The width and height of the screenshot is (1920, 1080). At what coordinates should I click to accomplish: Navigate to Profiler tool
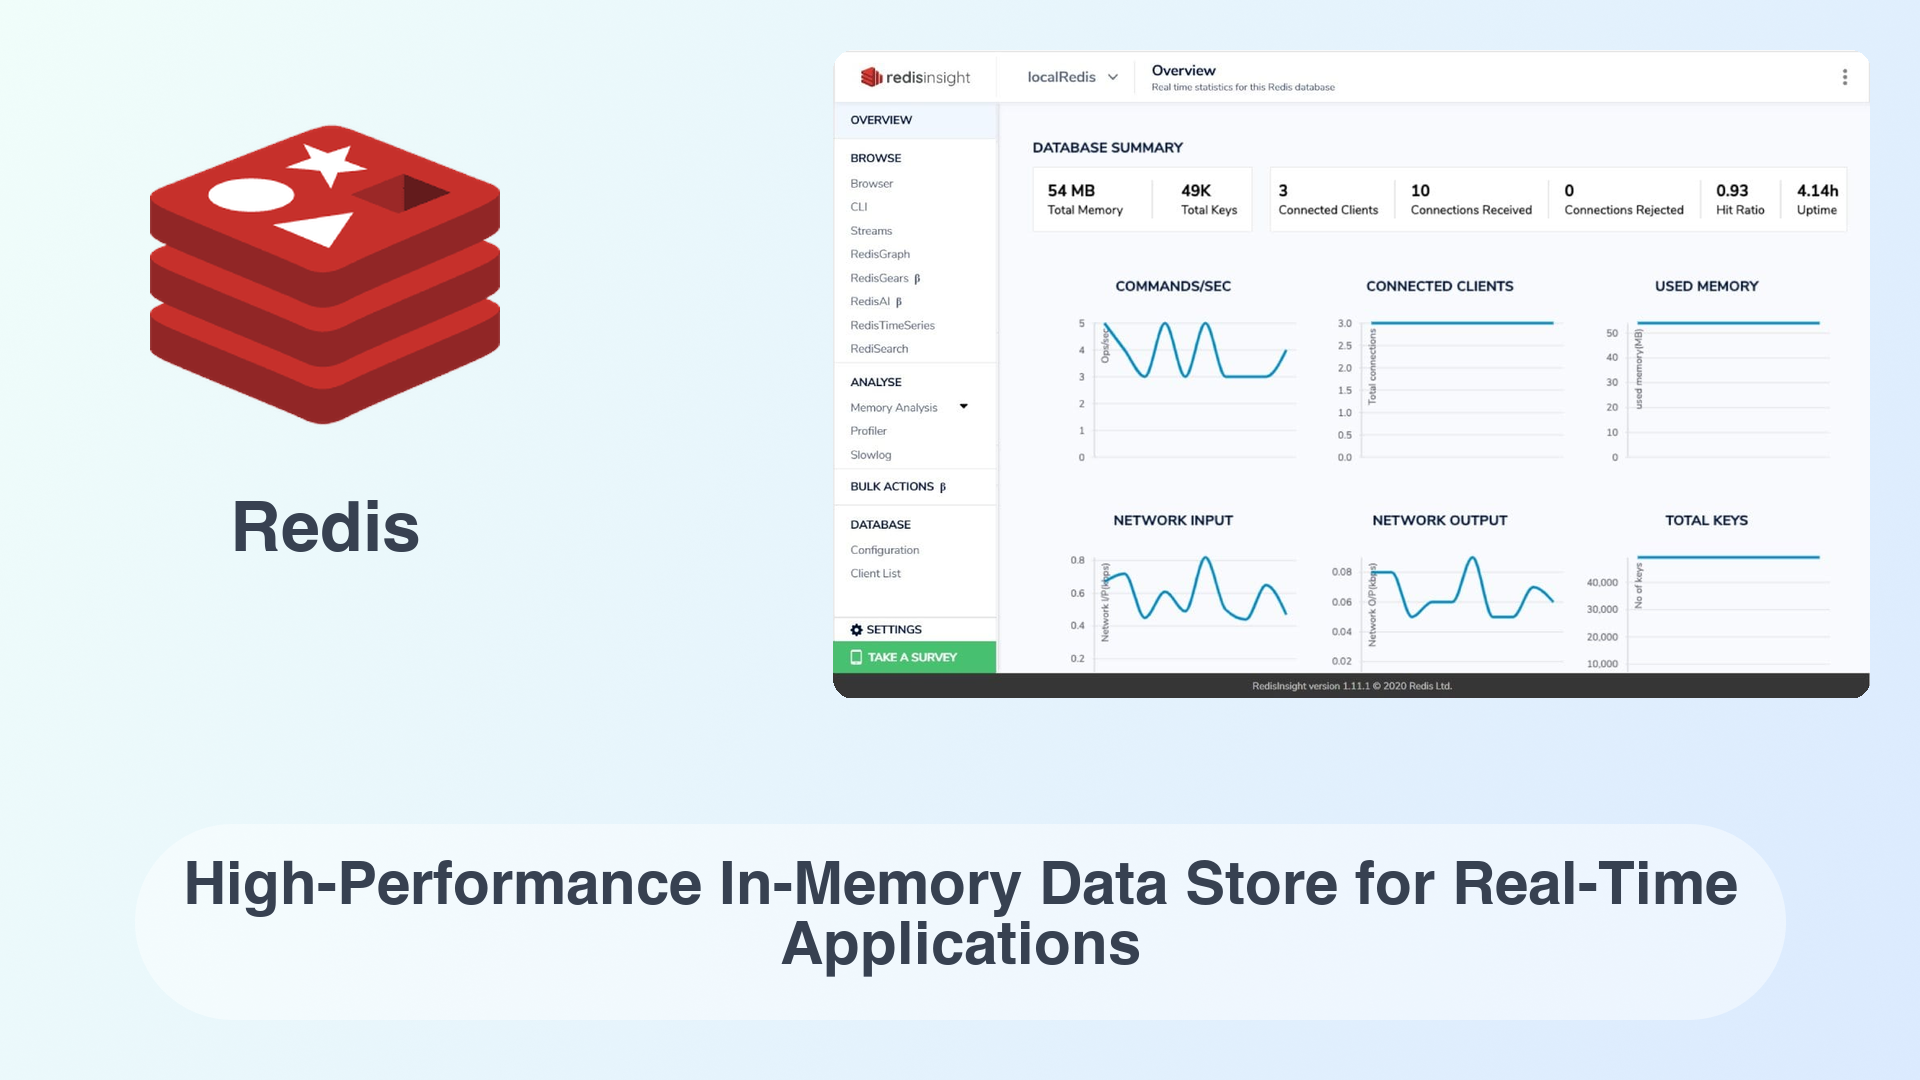(x=869, y=430)
